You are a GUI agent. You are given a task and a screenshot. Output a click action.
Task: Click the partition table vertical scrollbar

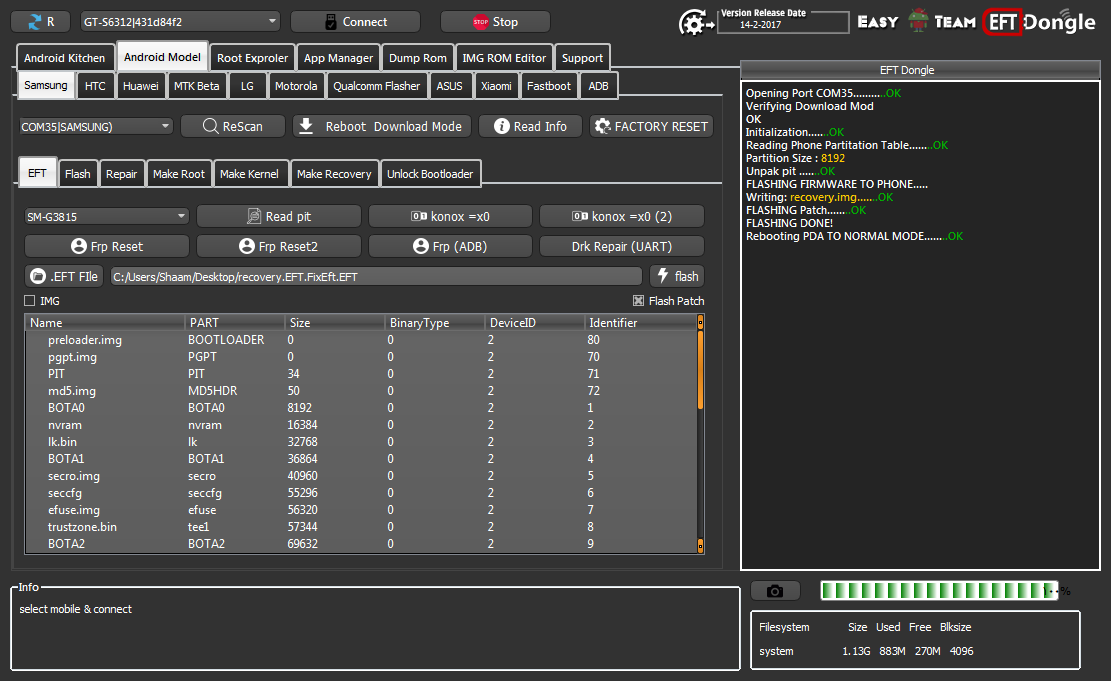(700, 434)
